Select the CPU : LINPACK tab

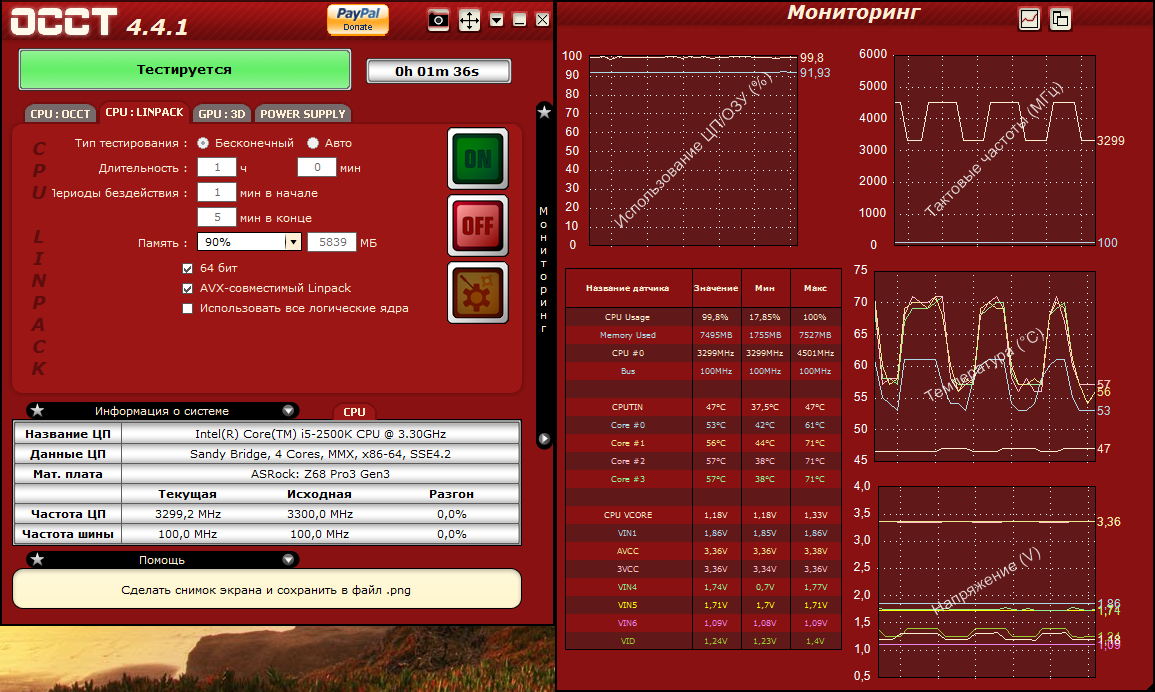coord(144,112)
